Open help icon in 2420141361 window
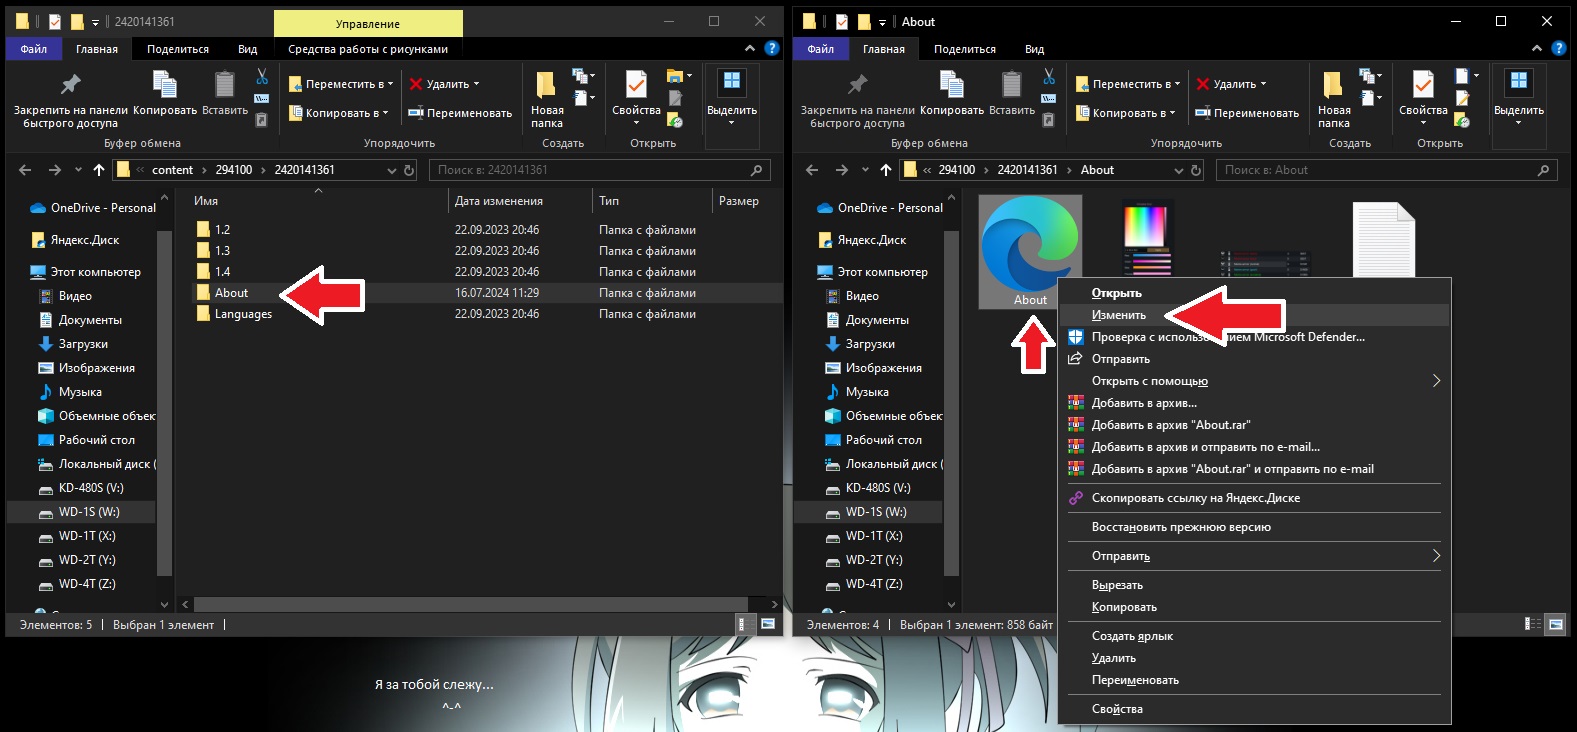This screenshot has width=1577, height=732. 771,48
